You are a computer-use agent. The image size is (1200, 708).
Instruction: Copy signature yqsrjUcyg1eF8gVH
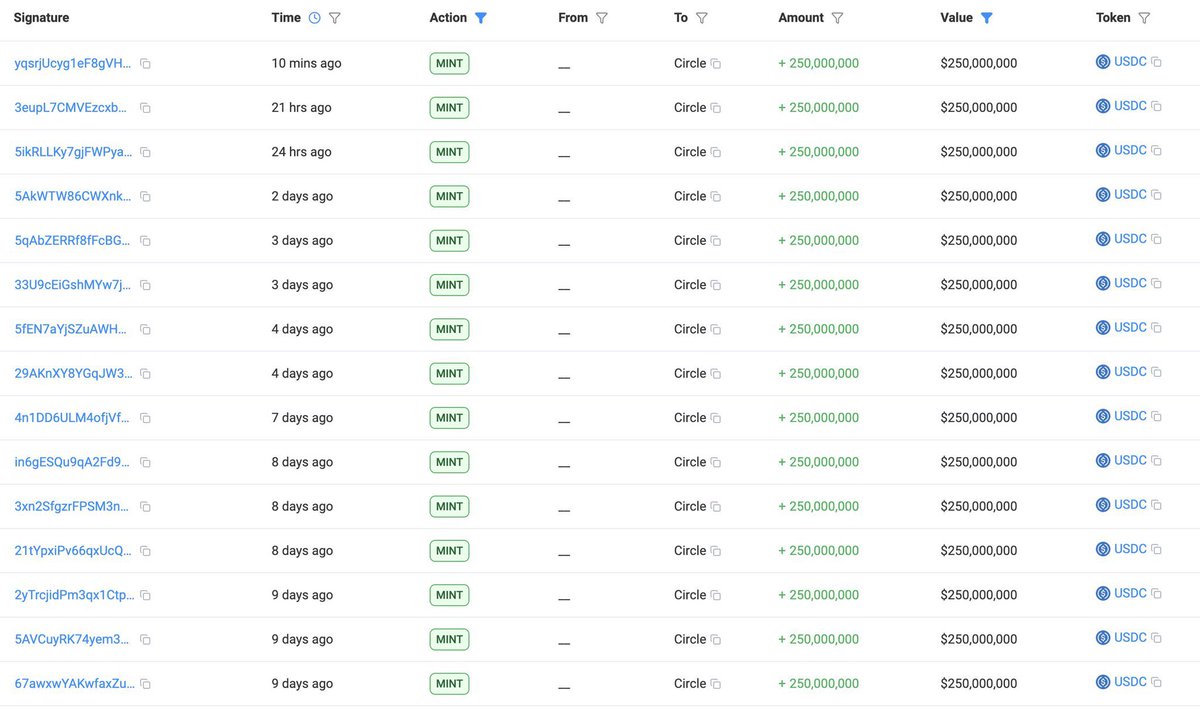pos(145,64)
